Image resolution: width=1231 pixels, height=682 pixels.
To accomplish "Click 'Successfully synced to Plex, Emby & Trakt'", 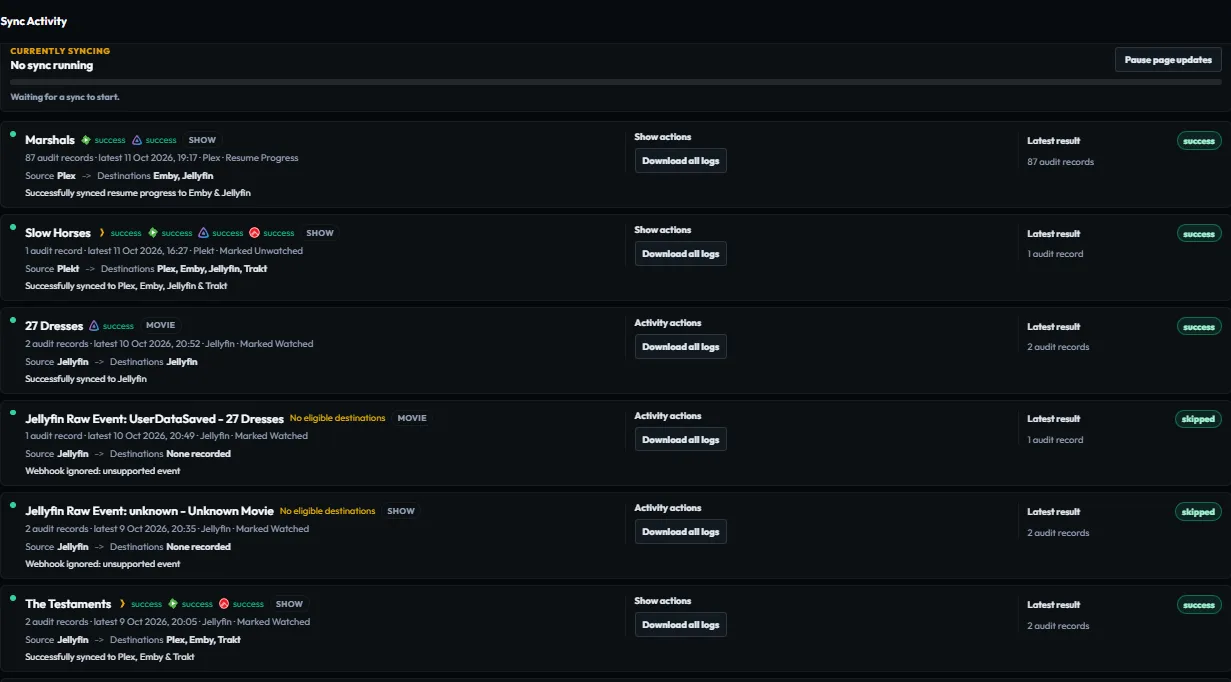I will [110, 657].
